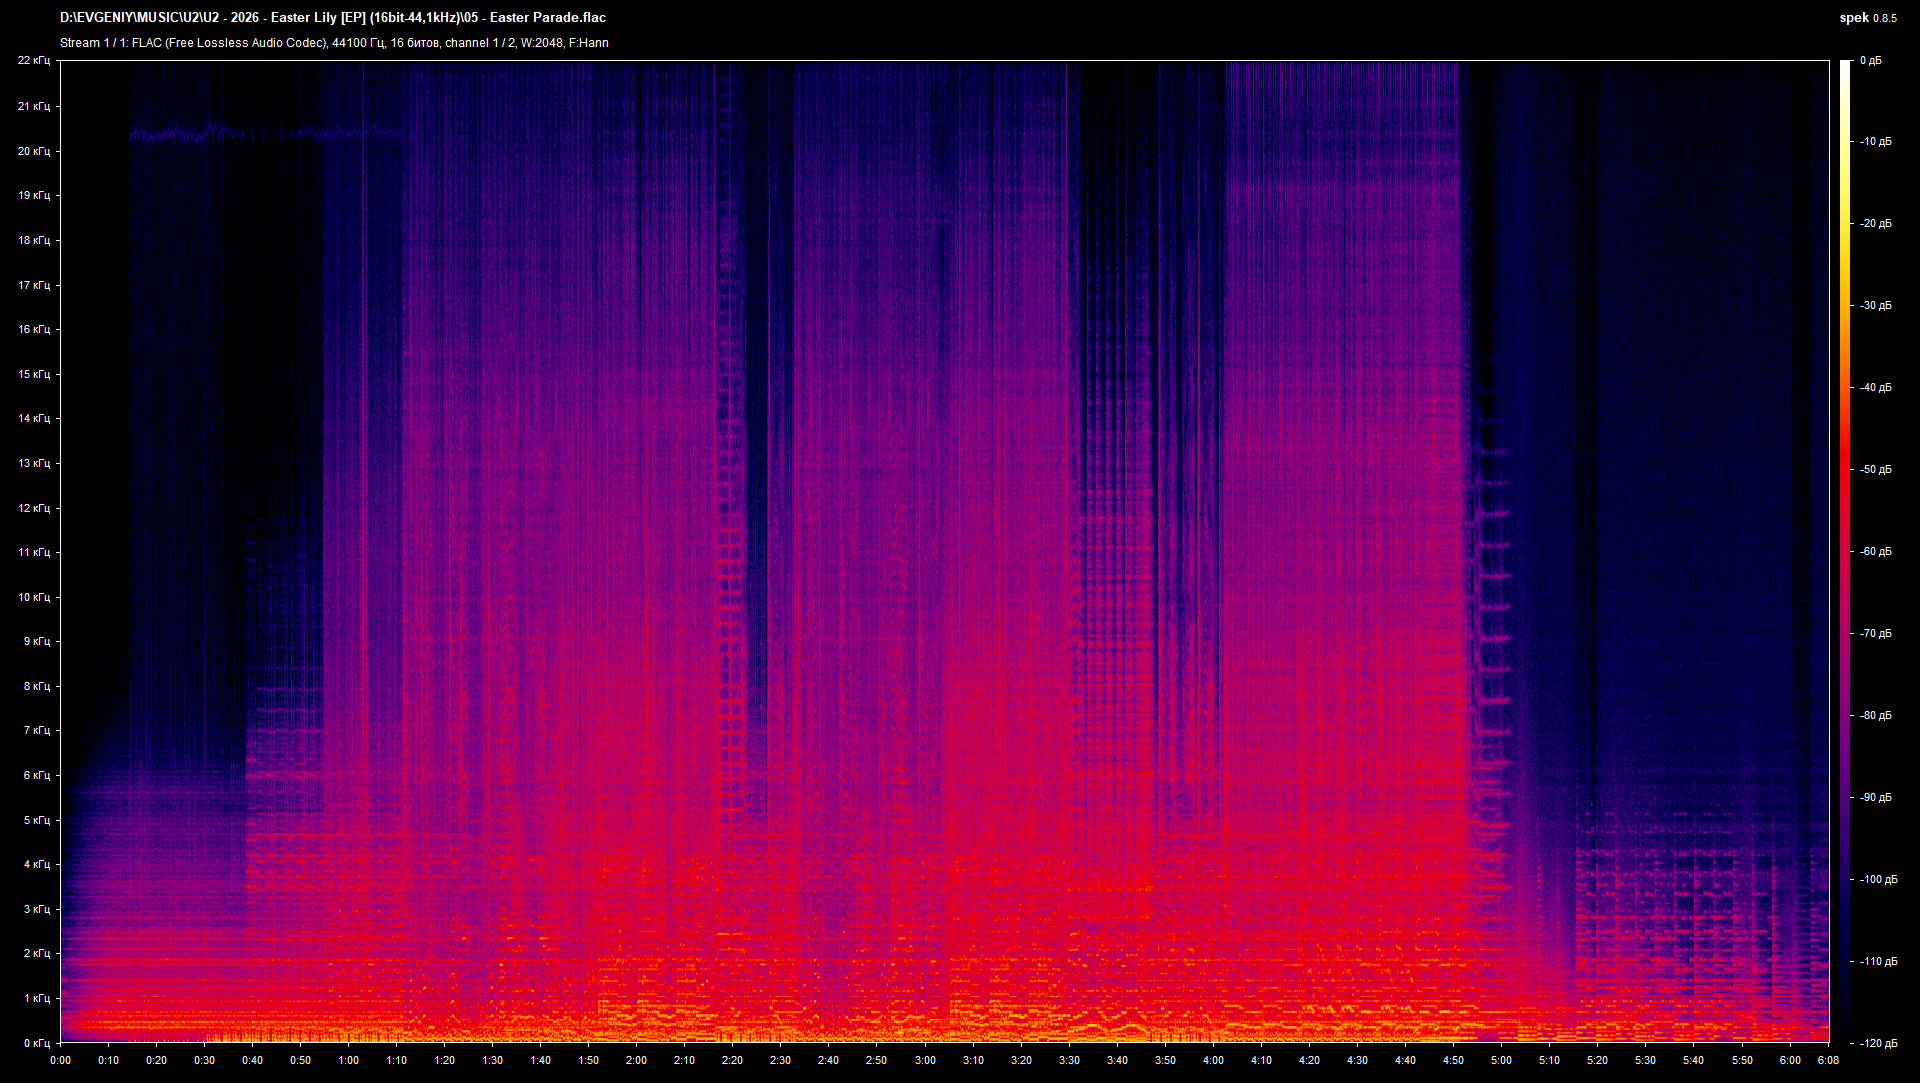The height and width of the screenshot is (1083, 1920).
Task: Click the '-110 дБ' level on the scale
Action: point(1879,962)
